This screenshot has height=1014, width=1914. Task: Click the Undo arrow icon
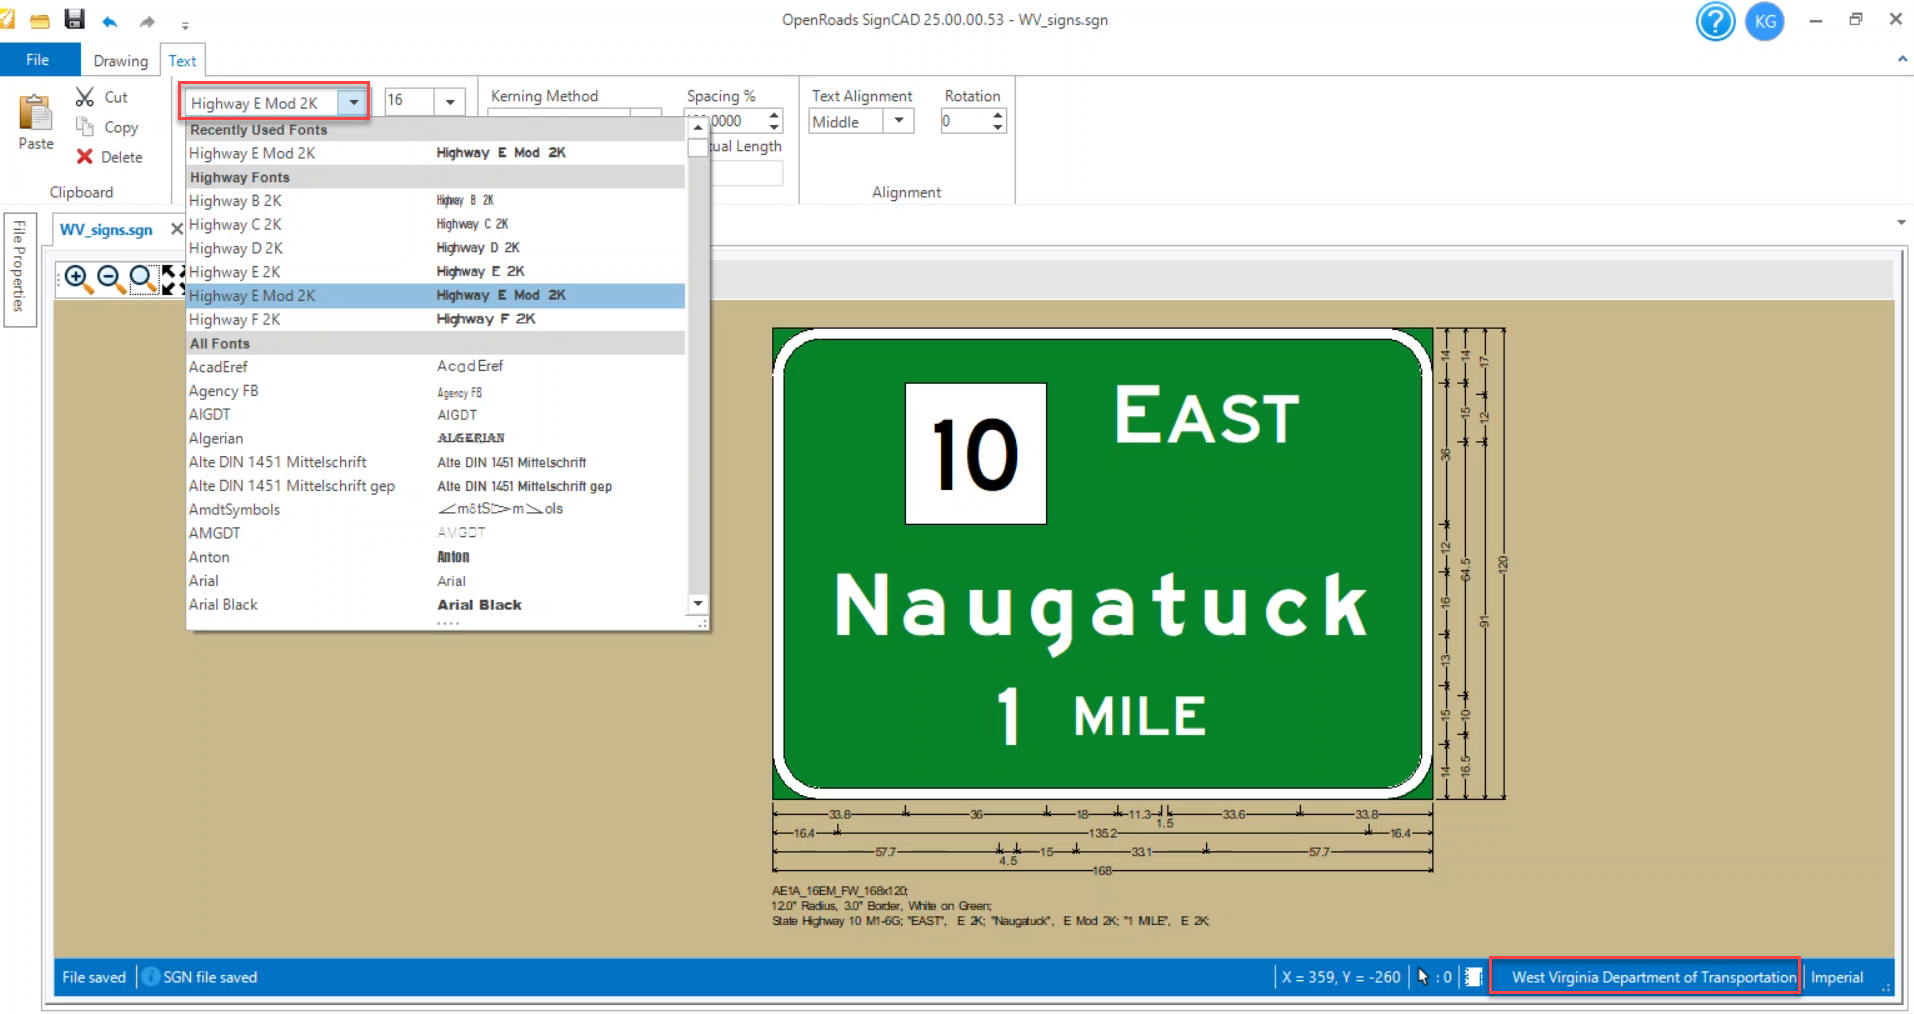pyautogui.click(x=110, y=21)
